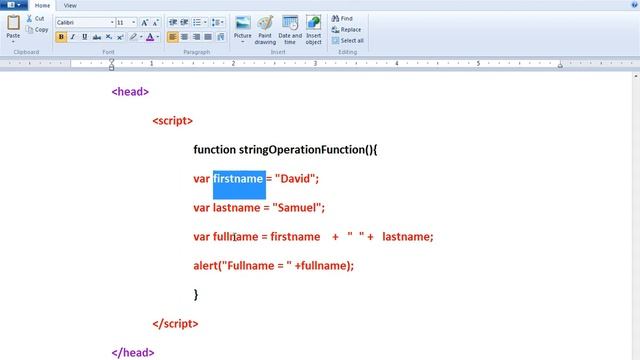Click the Insert object button
The image size is (640, 360).
click(x=313, y=30)
